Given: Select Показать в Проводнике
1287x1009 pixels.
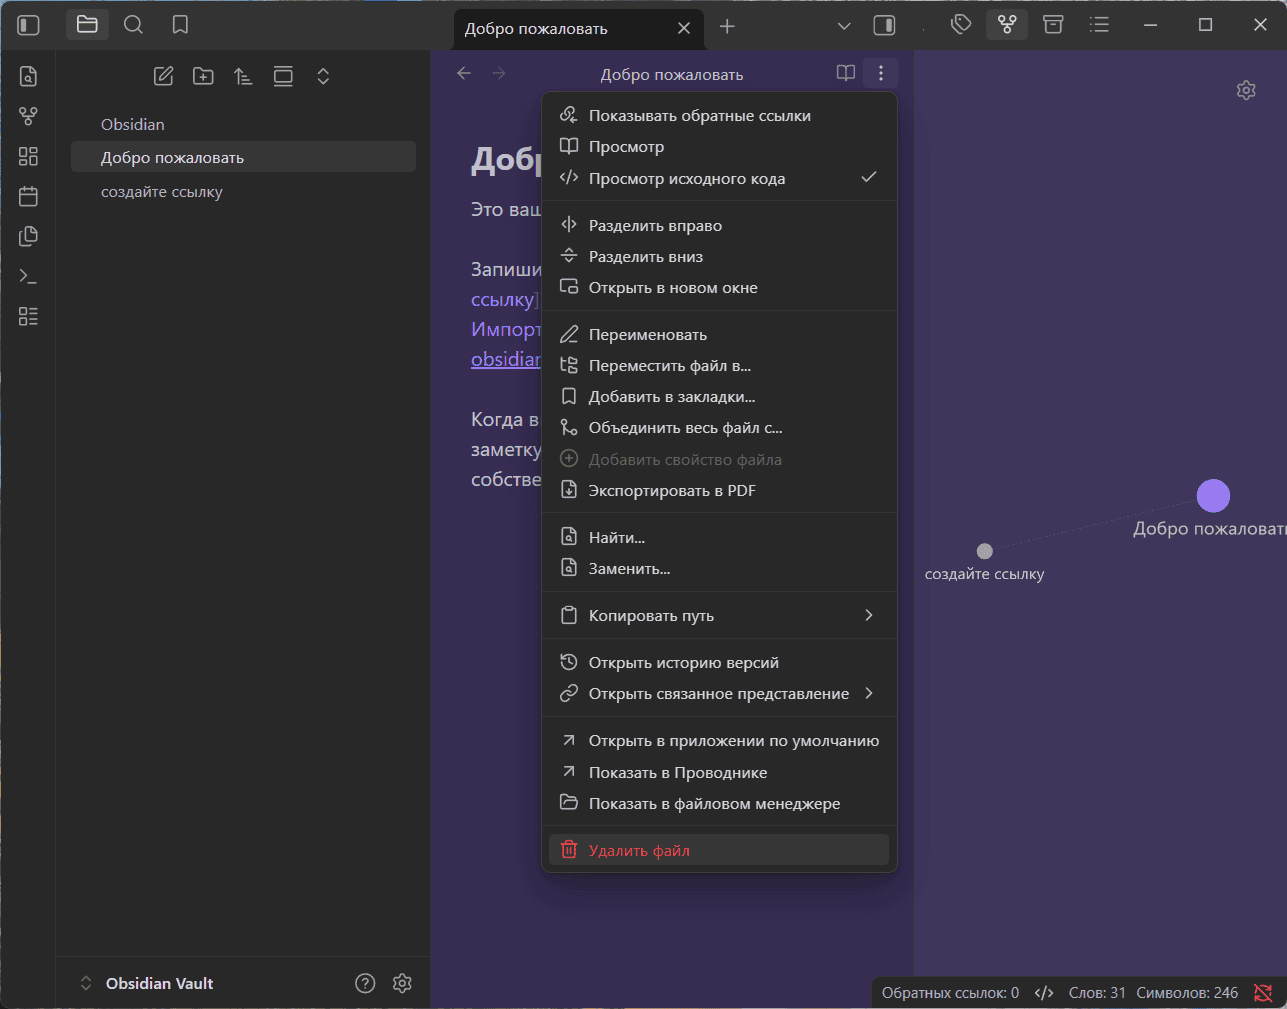Looking at the screenshot, I should click(719, 772).
